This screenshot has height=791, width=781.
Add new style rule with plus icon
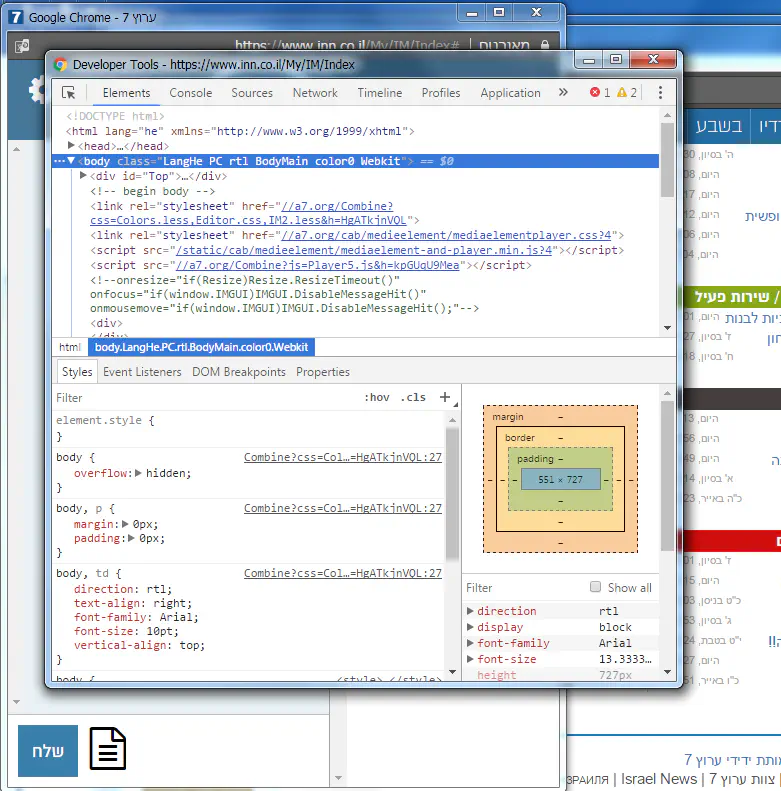coord(445,397)
